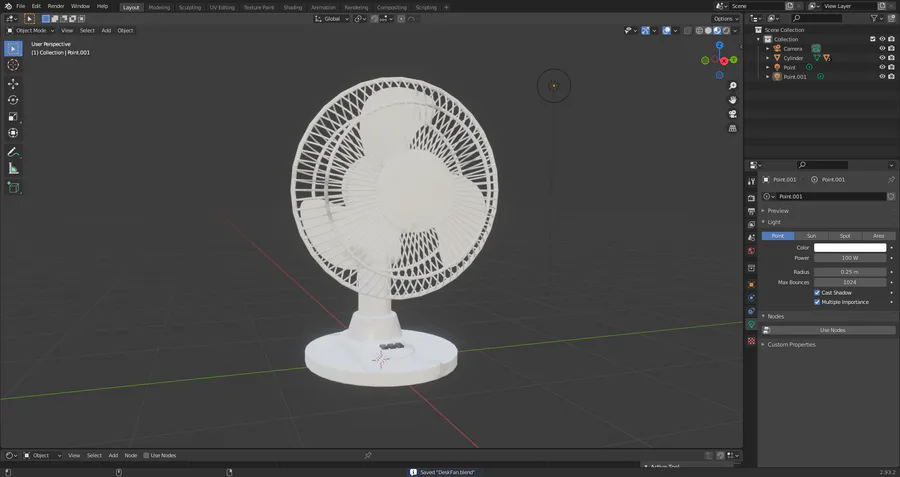The height and width of the screenshot is (477, 900).
Task: Open the View Layer properties tab
Action: pos(751,224)
